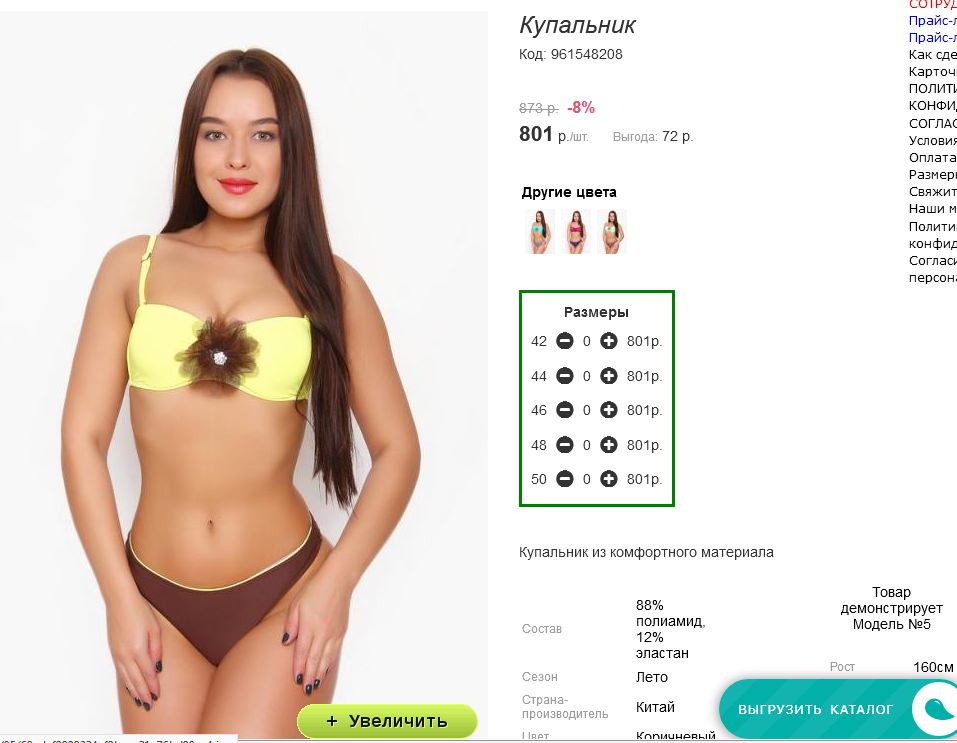The image size is (957, 743).
Task: Decrease quantity for size 42
Action: click(x=565, y=341)
